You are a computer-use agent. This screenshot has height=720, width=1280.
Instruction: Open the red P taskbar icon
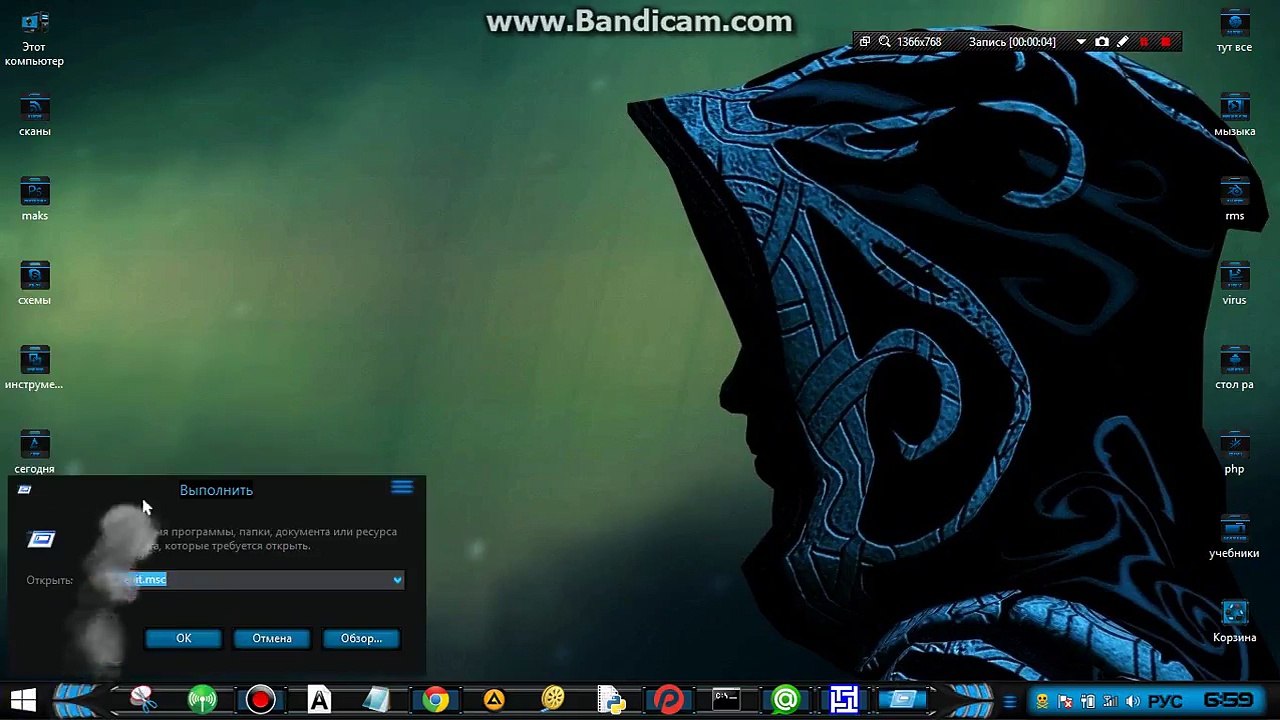pos(668,700)
